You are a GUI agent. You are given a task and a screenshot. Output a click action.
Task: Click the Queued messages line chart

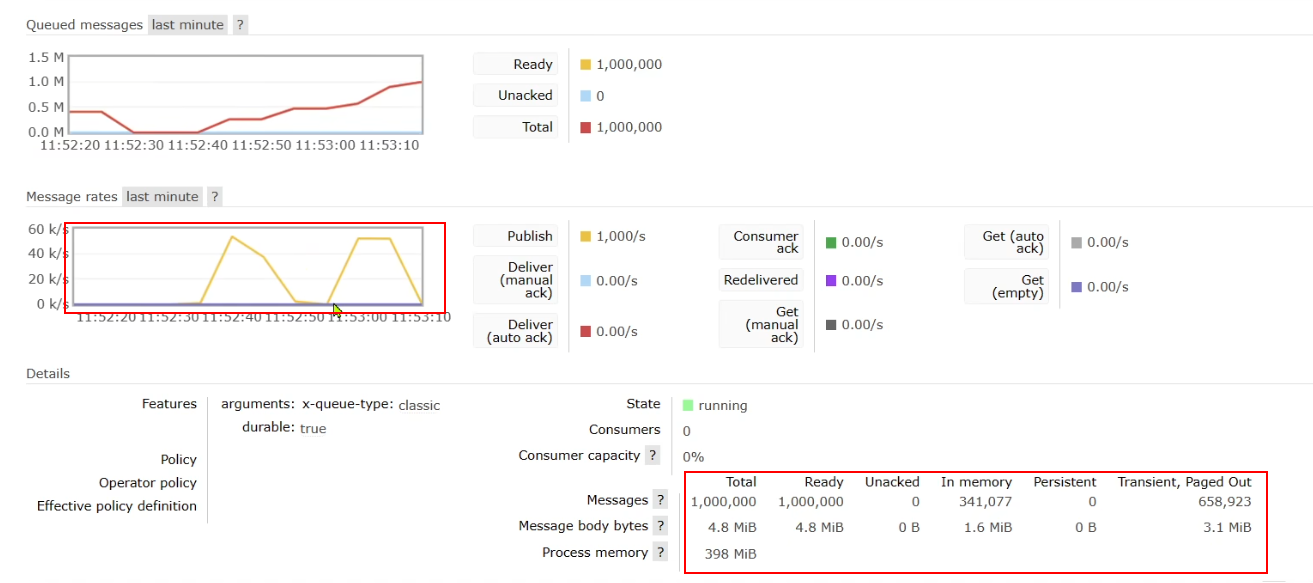tap(246, 94)
